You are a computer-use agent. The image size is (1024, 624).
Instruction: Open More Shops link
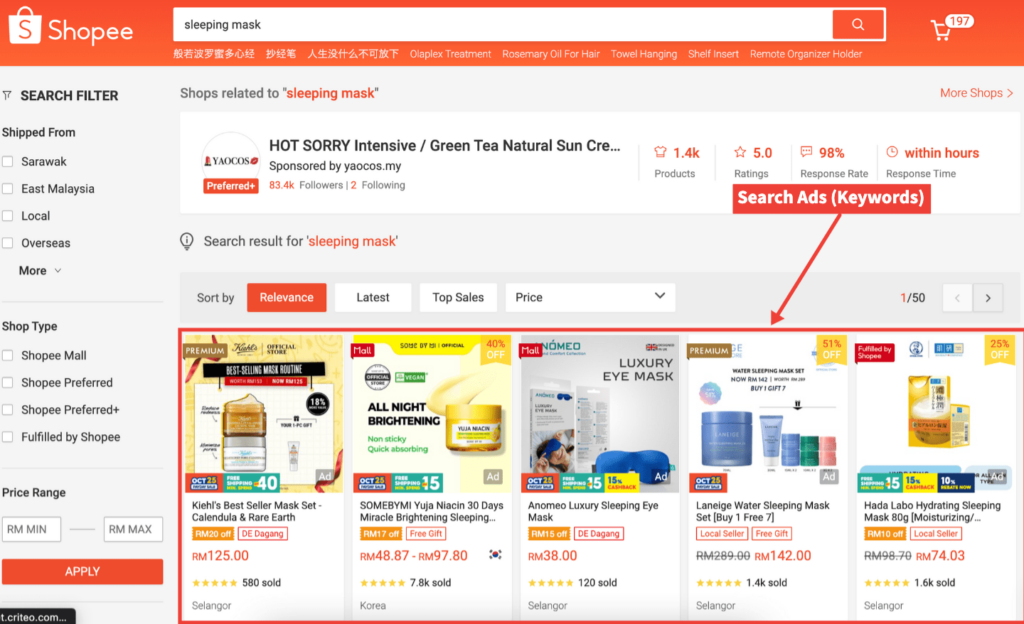(976, 93)
